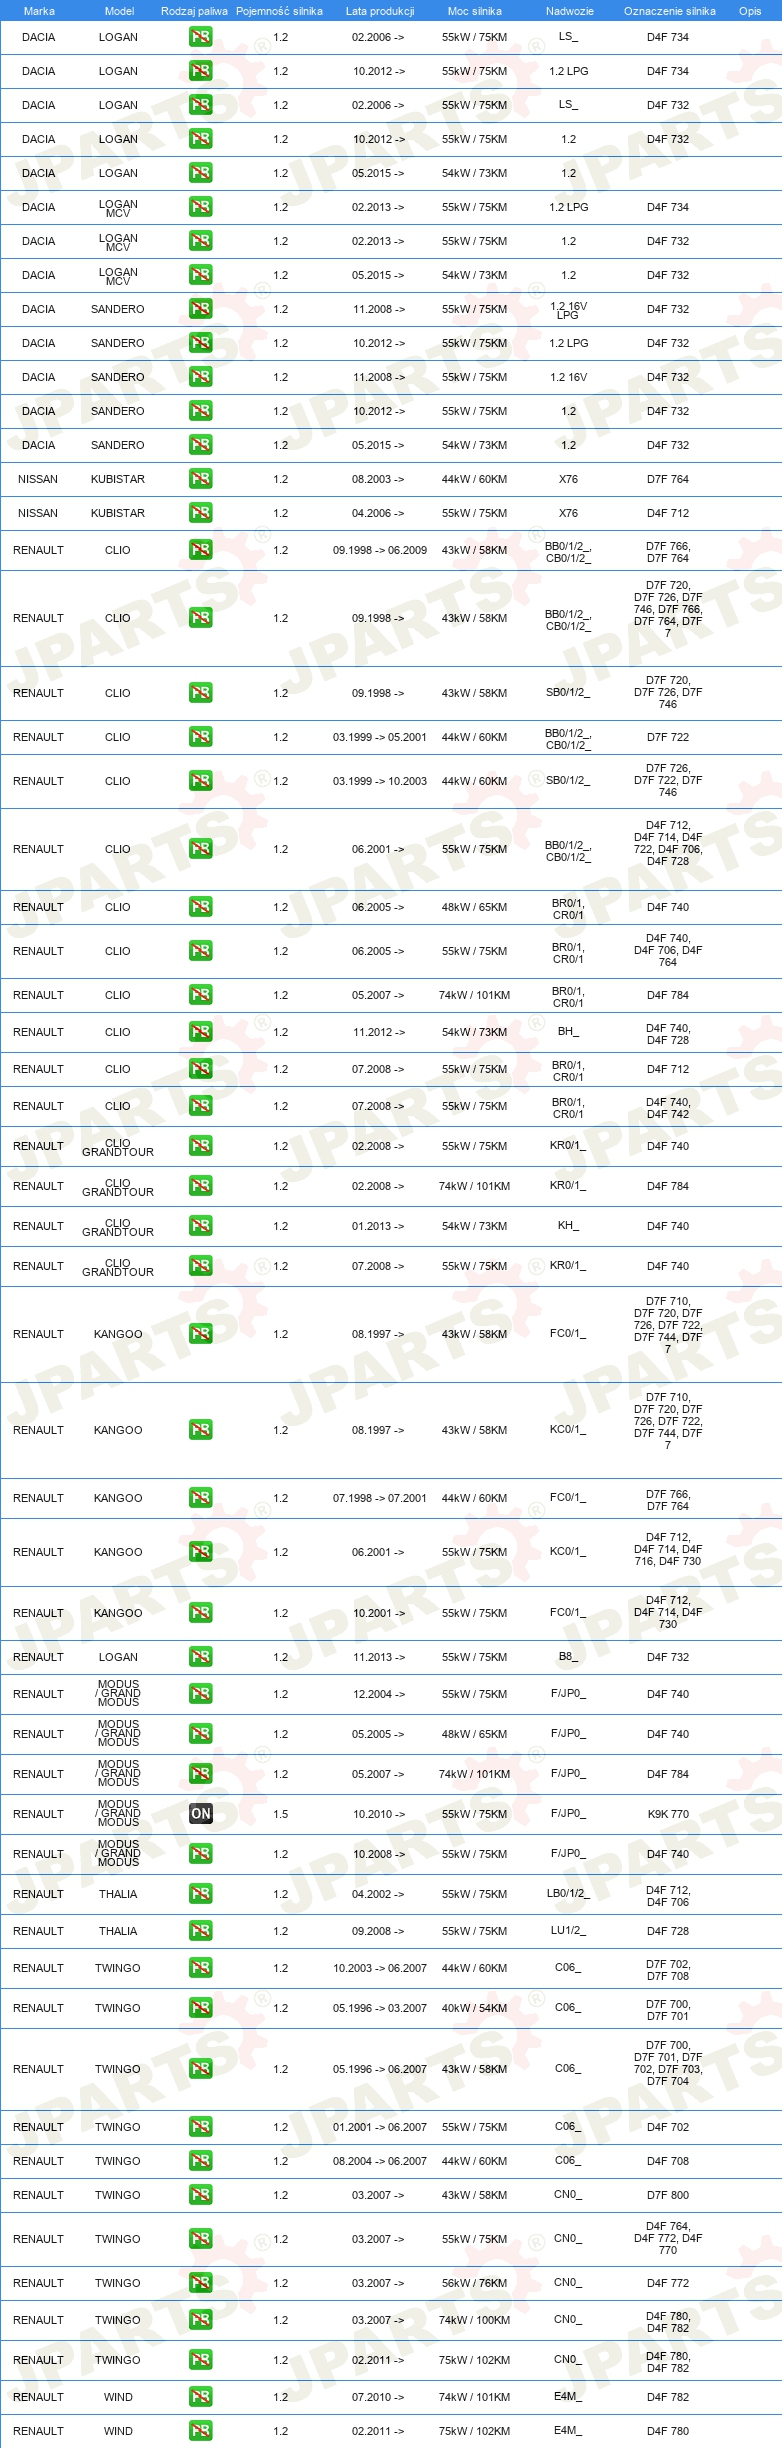Viewport: 782px width, 2448px height.
Task: Click petrol icon in Wind 07.2010 row
Action: (x=201, y=2396)
